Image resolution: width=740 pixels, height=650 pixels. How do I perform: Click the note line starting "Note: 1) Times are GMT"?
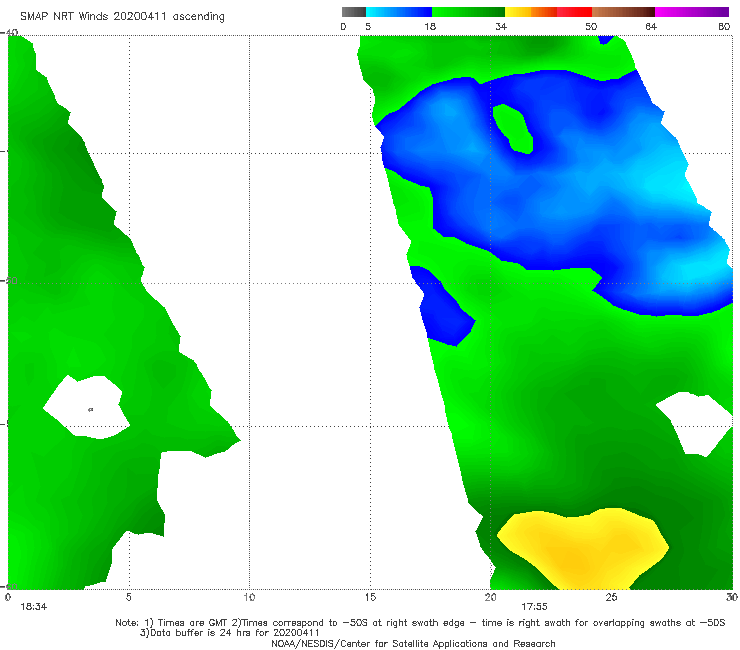pyautogui.click(x=420, y=623)
